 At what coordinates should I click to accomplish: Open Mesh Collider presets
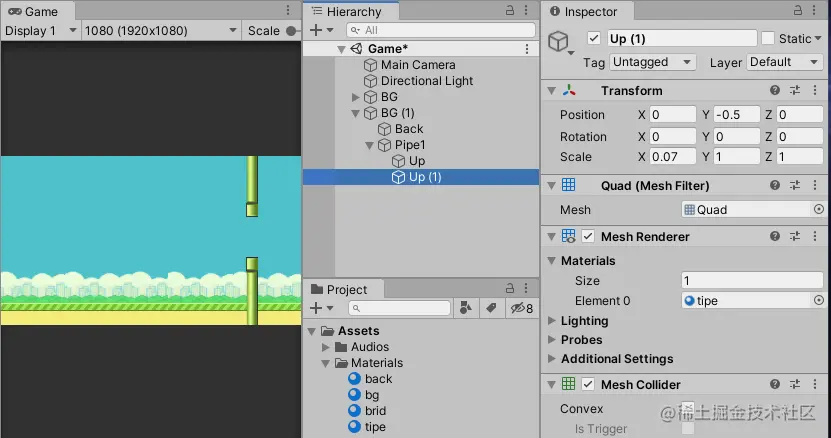click(795, 384)
